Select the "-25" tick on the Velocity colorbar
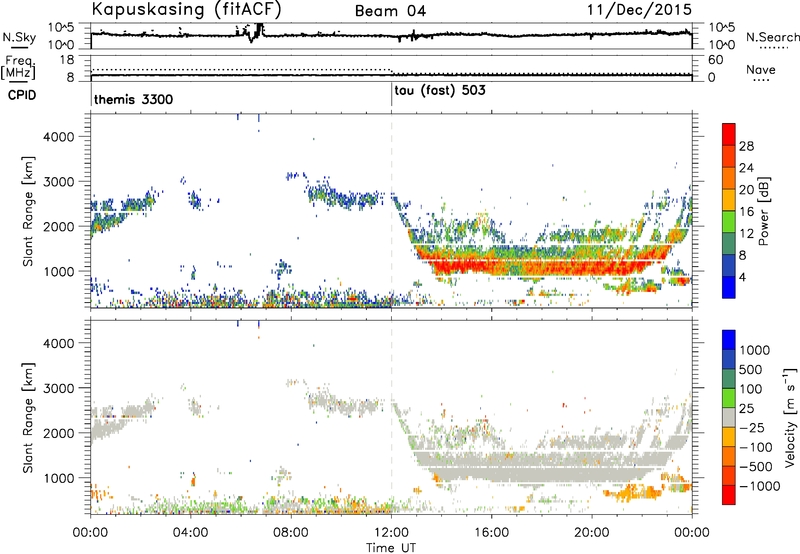This screenshot has height=554, width=800. [x=753, y=428]
